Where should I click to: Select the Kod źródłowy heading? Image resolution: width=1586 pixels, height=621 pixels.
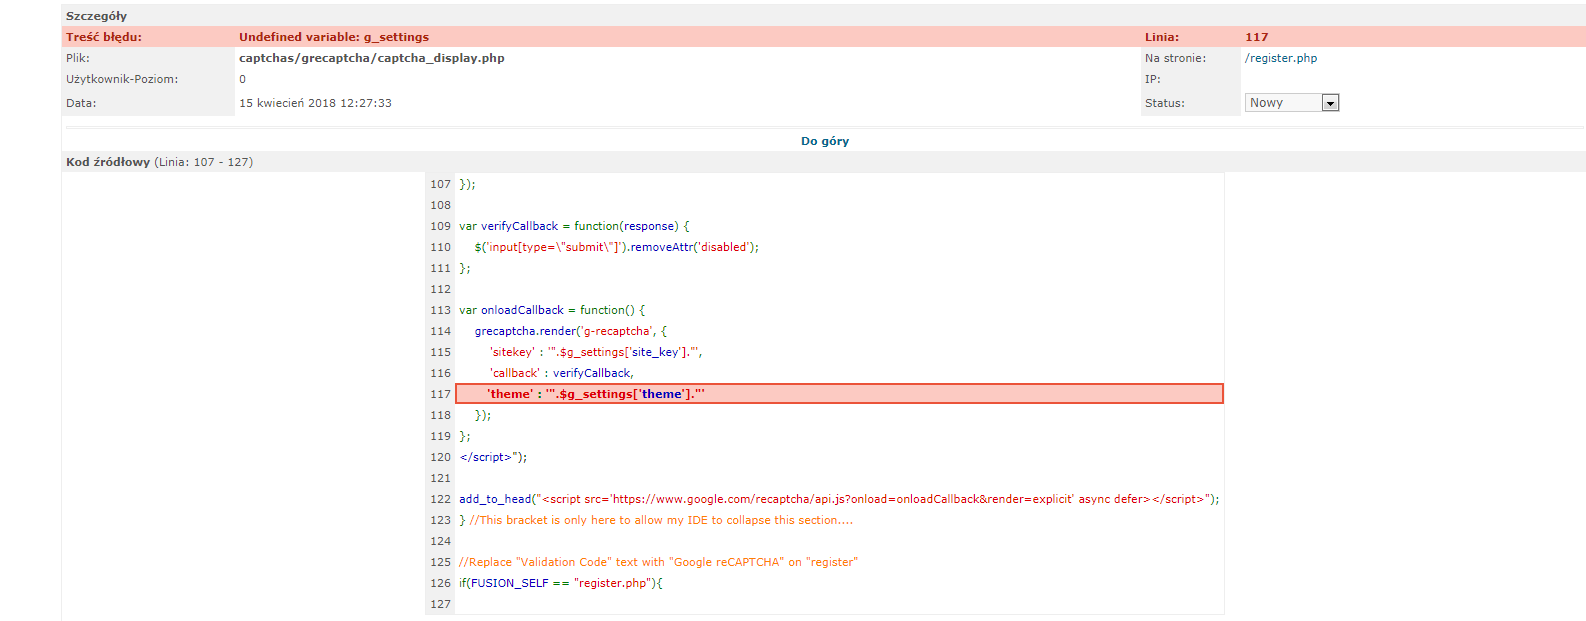[108, 162]
